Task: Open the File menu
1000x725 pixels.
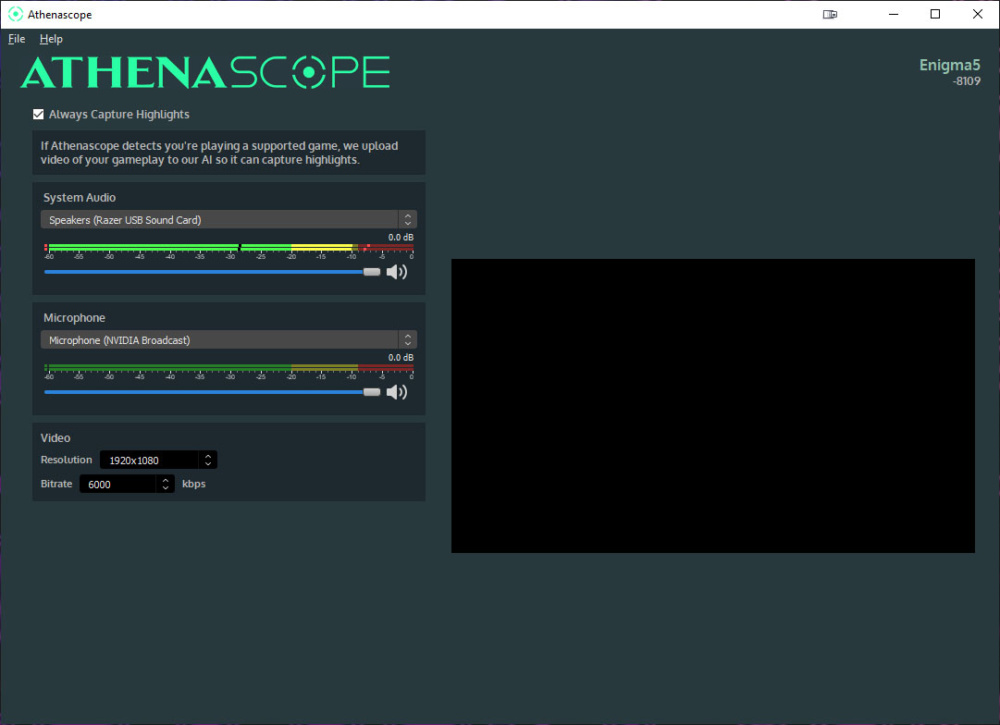Action: (x=17, y=39)
